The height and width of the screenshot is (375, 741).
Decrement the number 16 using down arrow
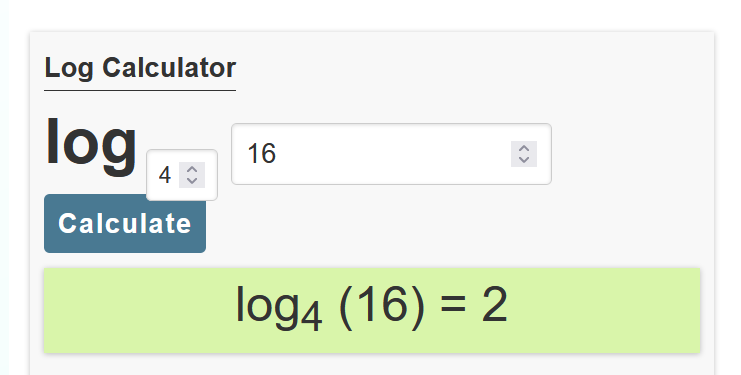[524, 160]
